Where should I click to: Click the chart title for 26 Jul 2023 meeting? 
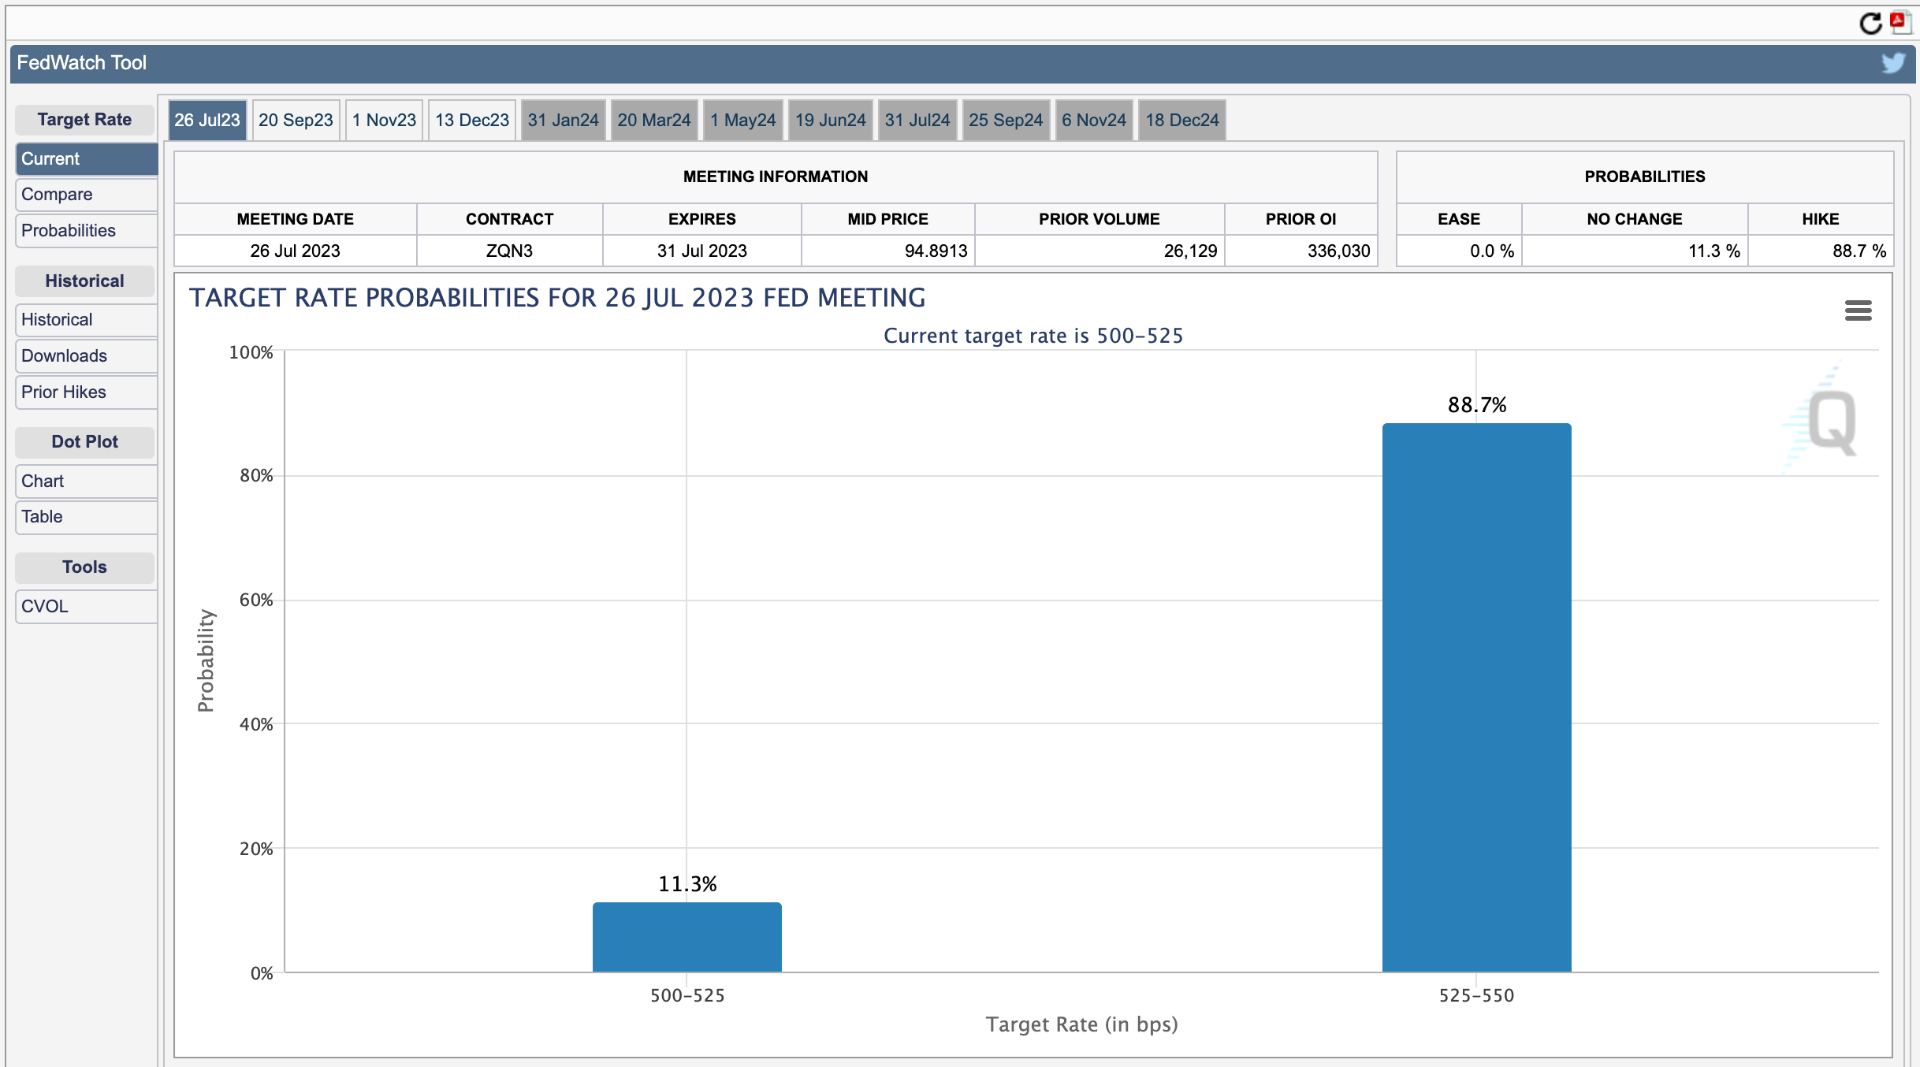557,298
